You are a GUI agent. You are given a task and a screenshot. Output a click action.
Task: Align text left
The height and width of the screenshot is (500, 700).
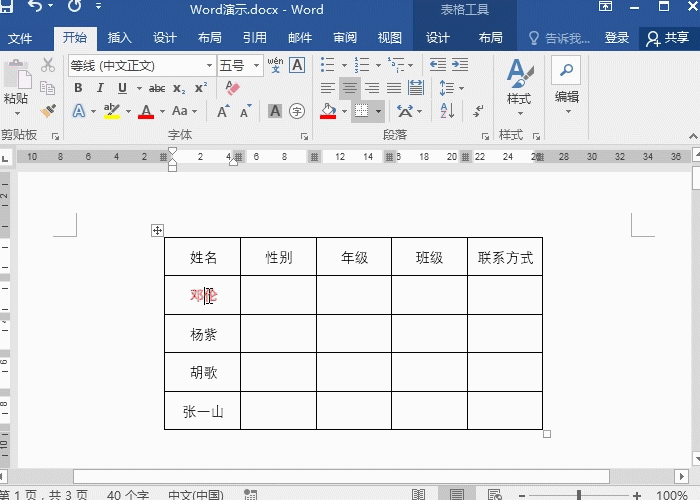[328, 88]
